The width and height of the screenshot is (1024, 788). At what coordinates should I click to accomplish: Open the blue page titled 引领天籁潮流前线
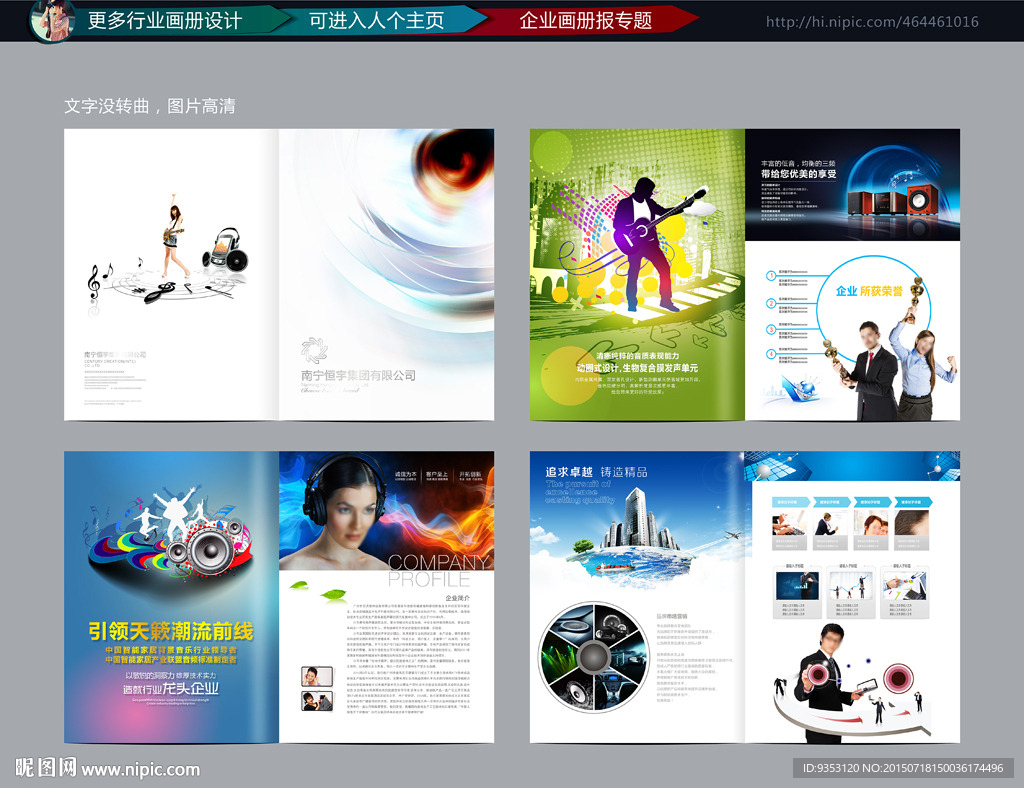172,597
